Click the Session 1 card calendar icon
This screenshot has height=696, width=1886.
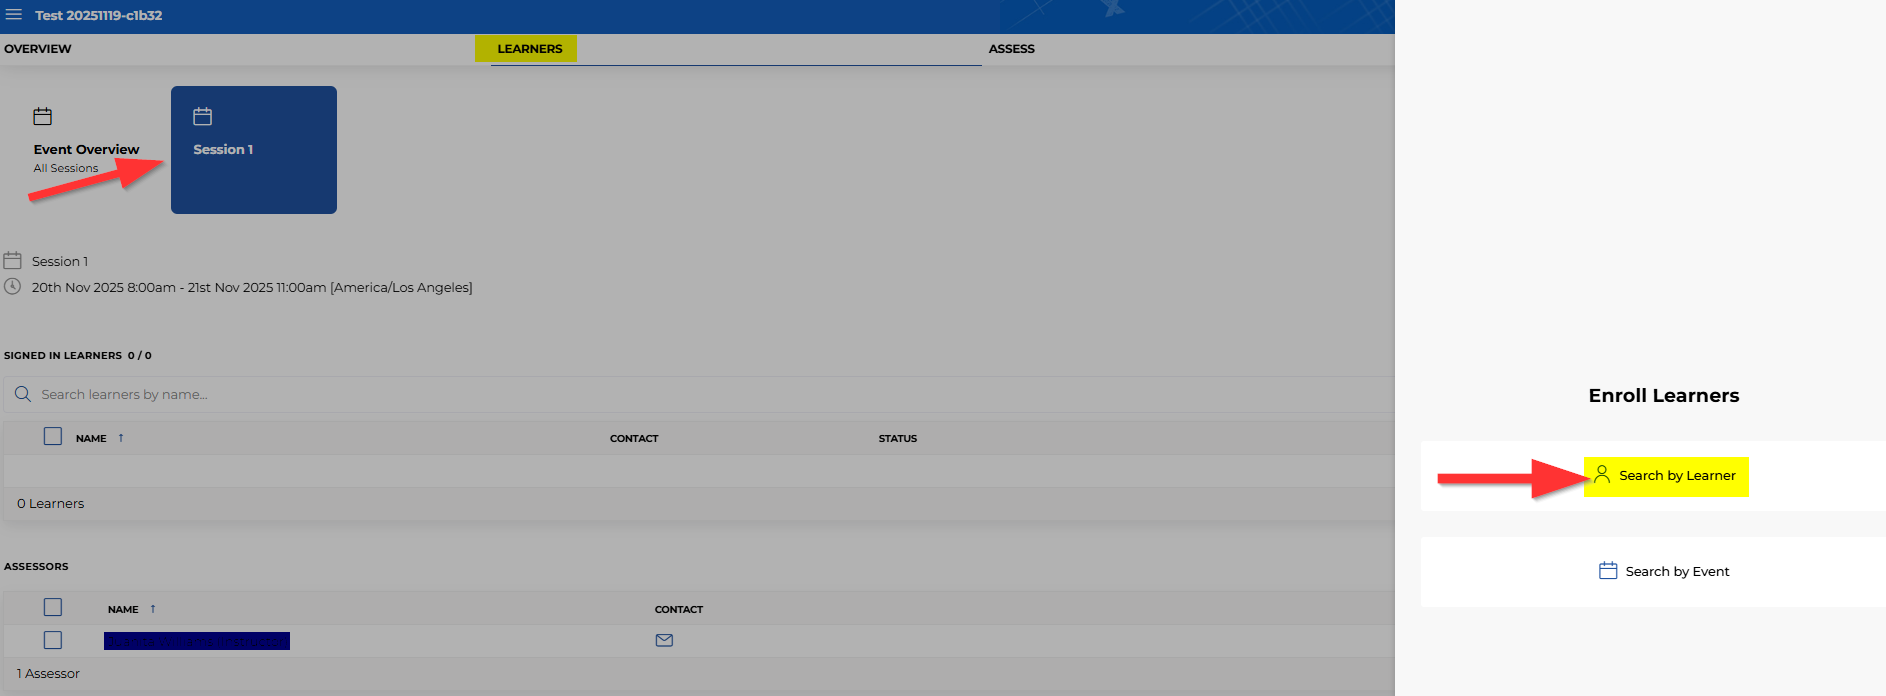[203, 117]
